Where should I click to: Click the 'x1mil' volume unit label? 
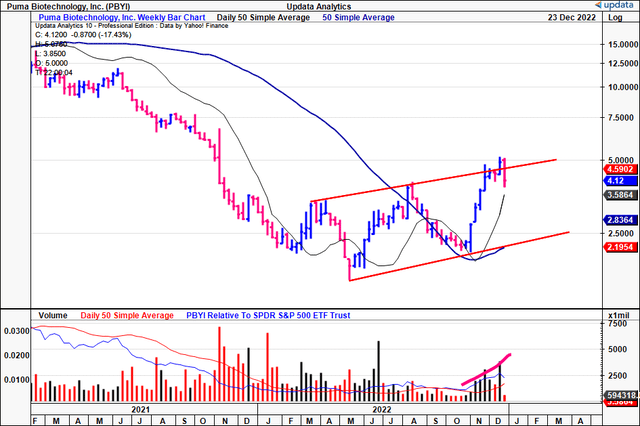[618, 315]
